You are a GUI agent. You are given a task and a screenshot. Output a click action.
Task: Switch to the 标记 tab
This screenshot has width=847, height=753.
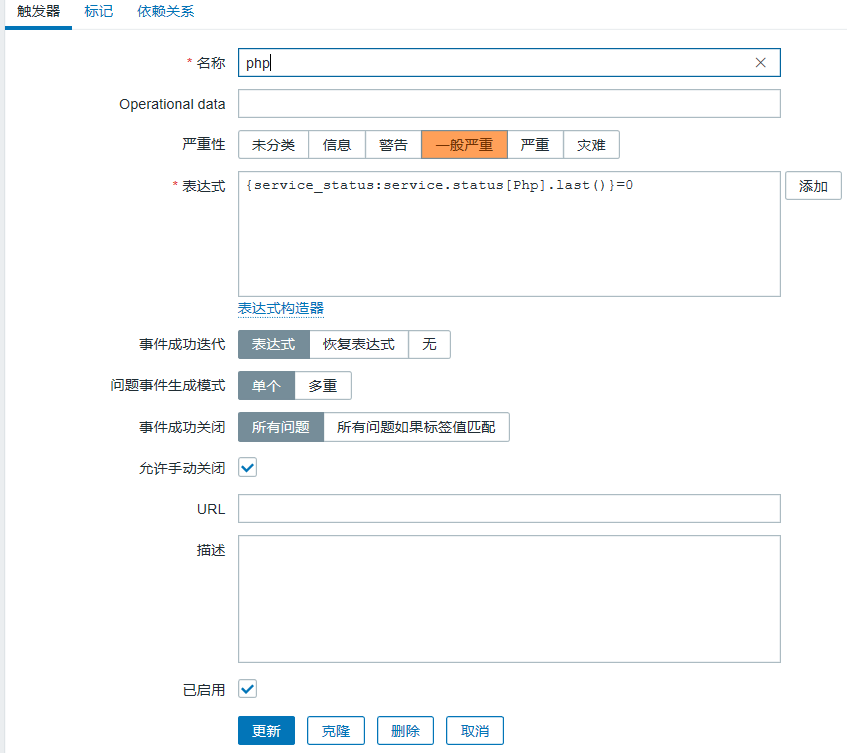click(x=99, y=11)
